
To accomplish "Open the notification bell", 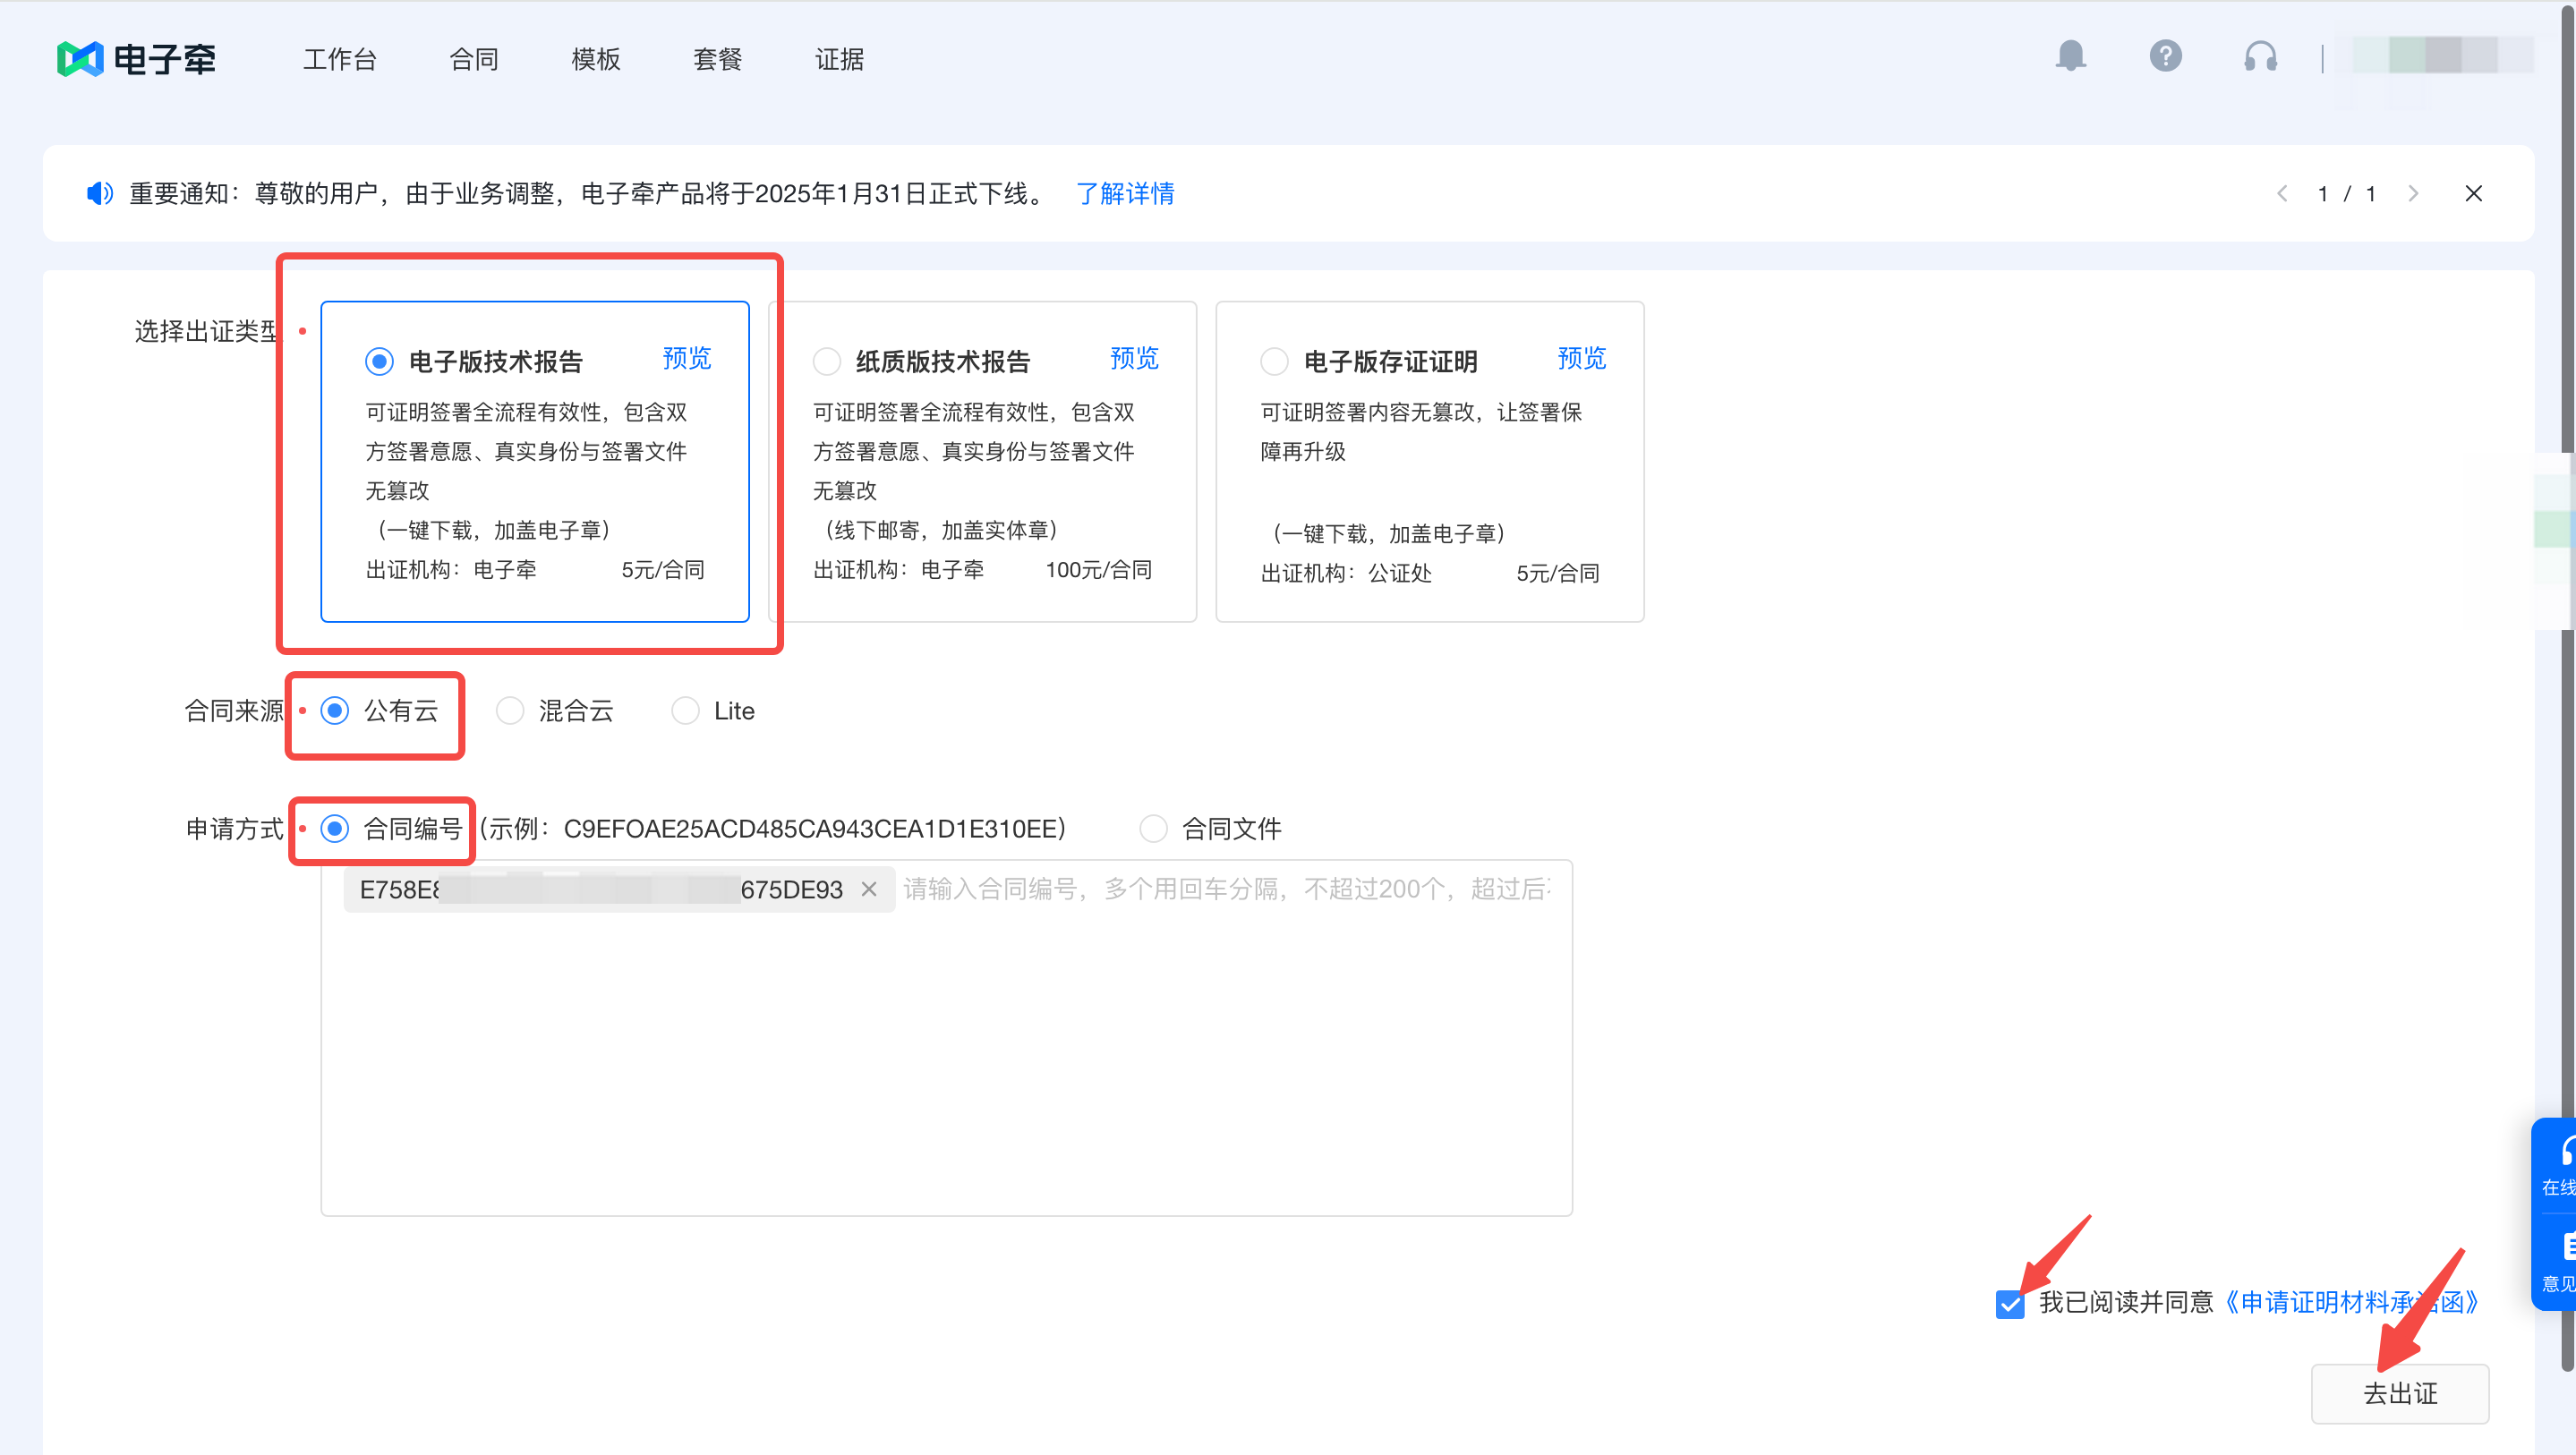I will click(2070, 56).
